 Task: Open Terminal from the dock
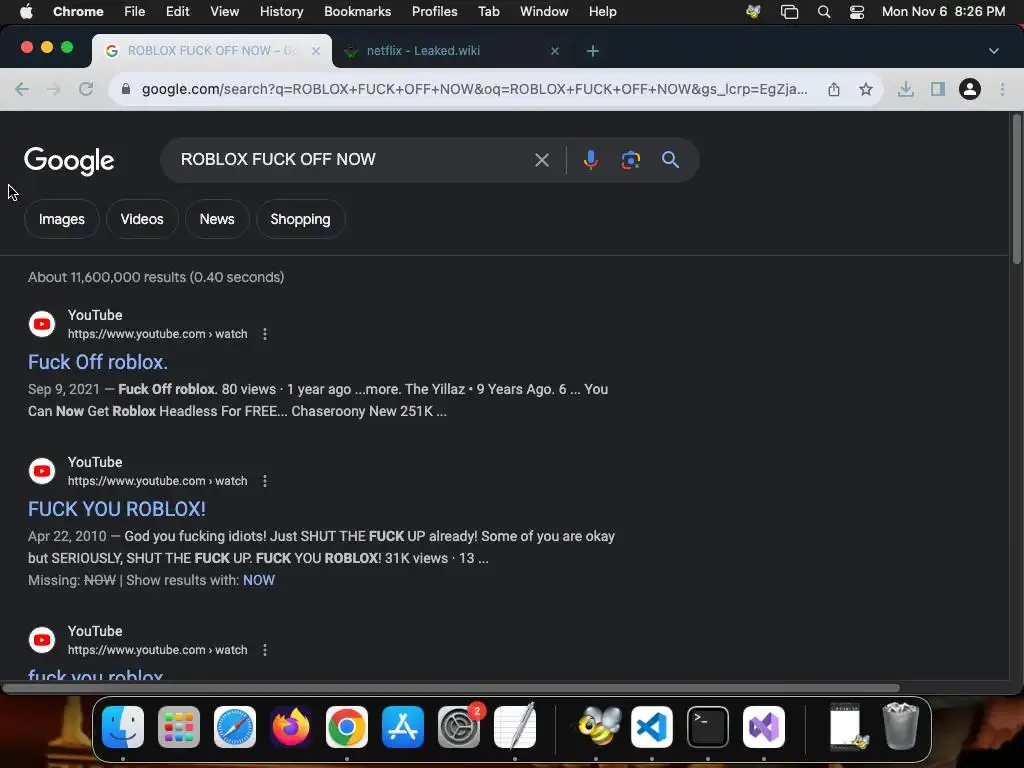(x=708, y=727)
